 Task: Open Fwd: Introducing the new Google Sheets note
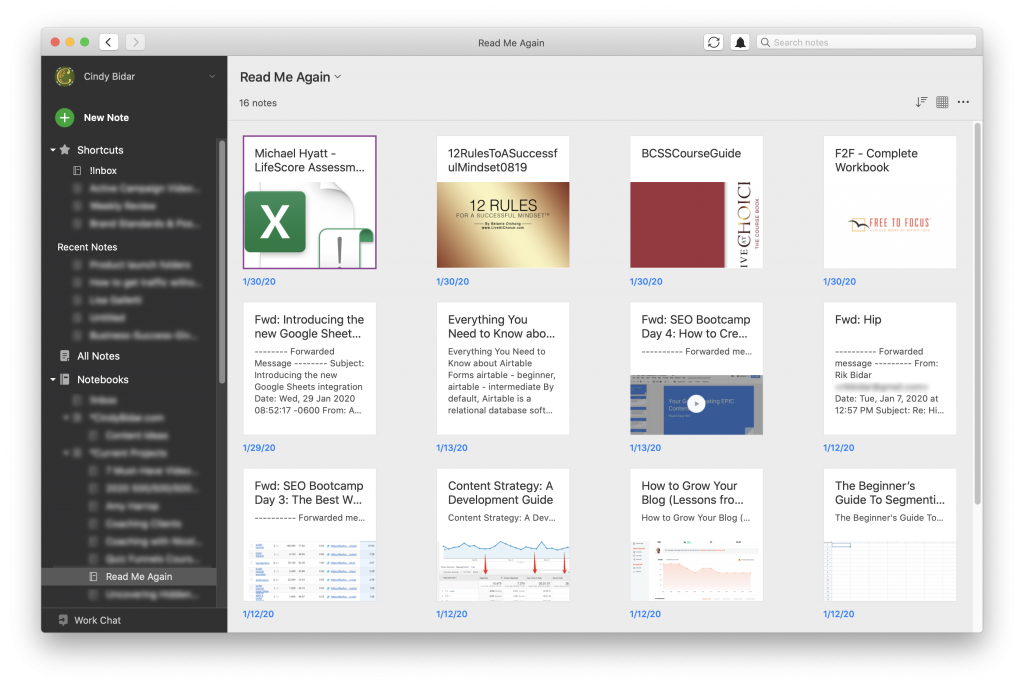pyautogui.click(x=310, y=368)
